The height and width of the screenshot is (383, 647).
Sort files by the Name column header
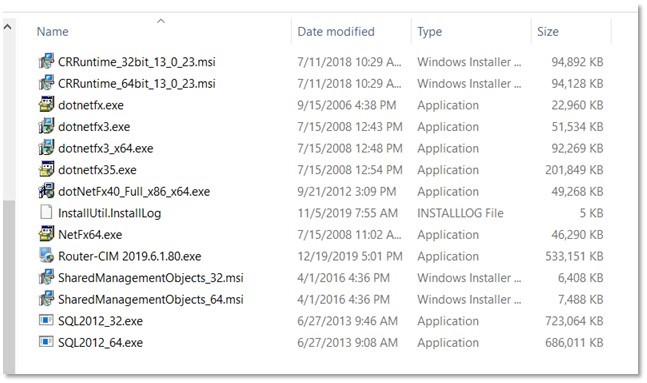tap(52, 32)
